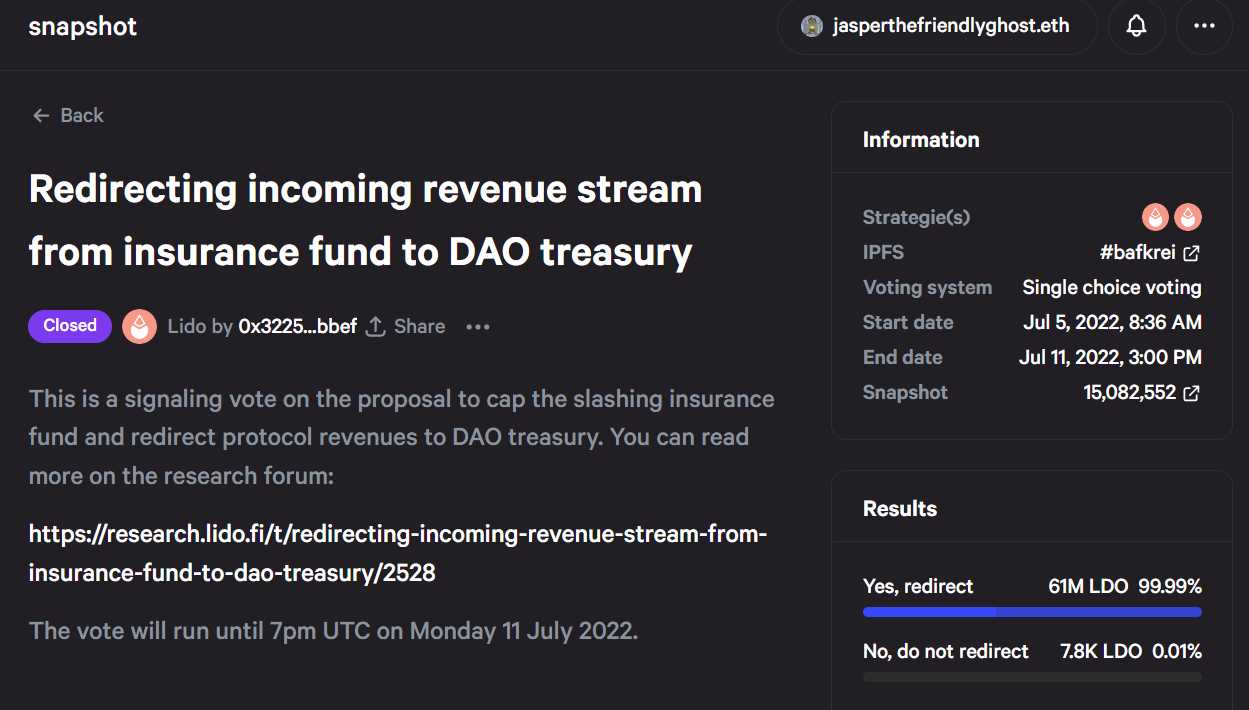
Task: Open the first strategy icon in Information
Action: click(x=1155, y=217)
